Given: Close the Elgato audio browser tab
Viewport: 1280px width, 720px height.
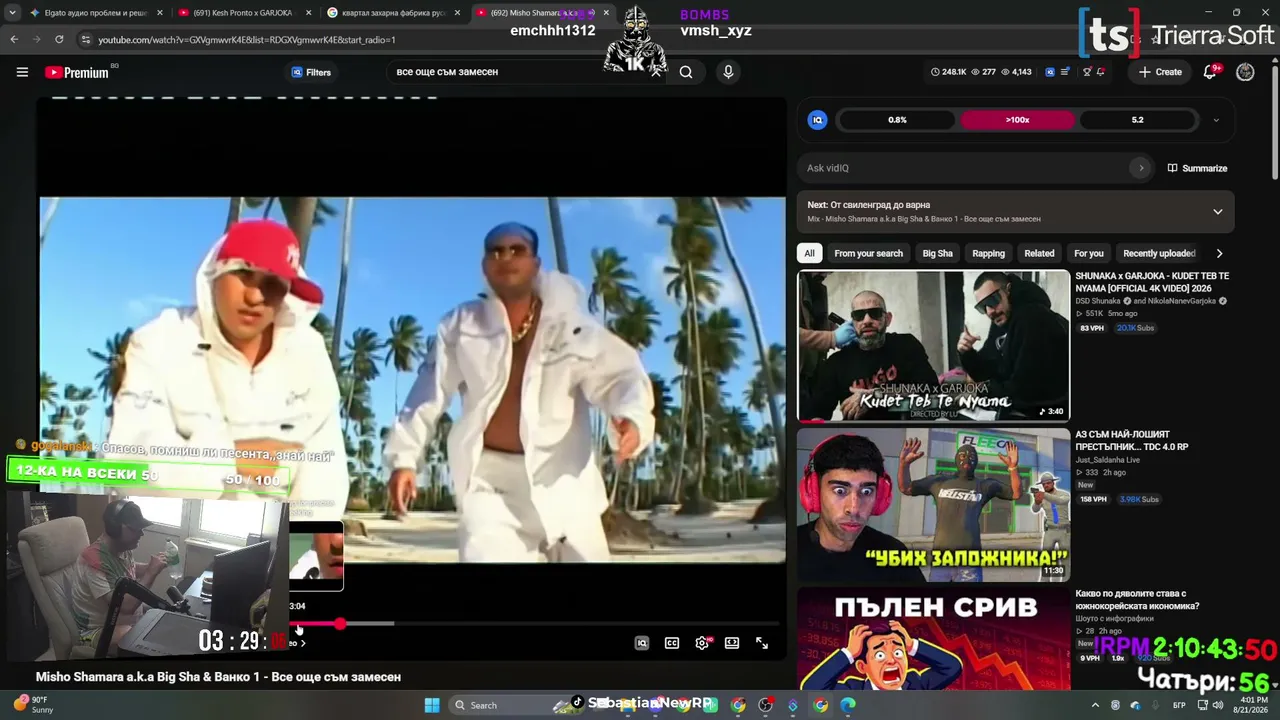Looking at the screenshot, I should click(160, 13).
